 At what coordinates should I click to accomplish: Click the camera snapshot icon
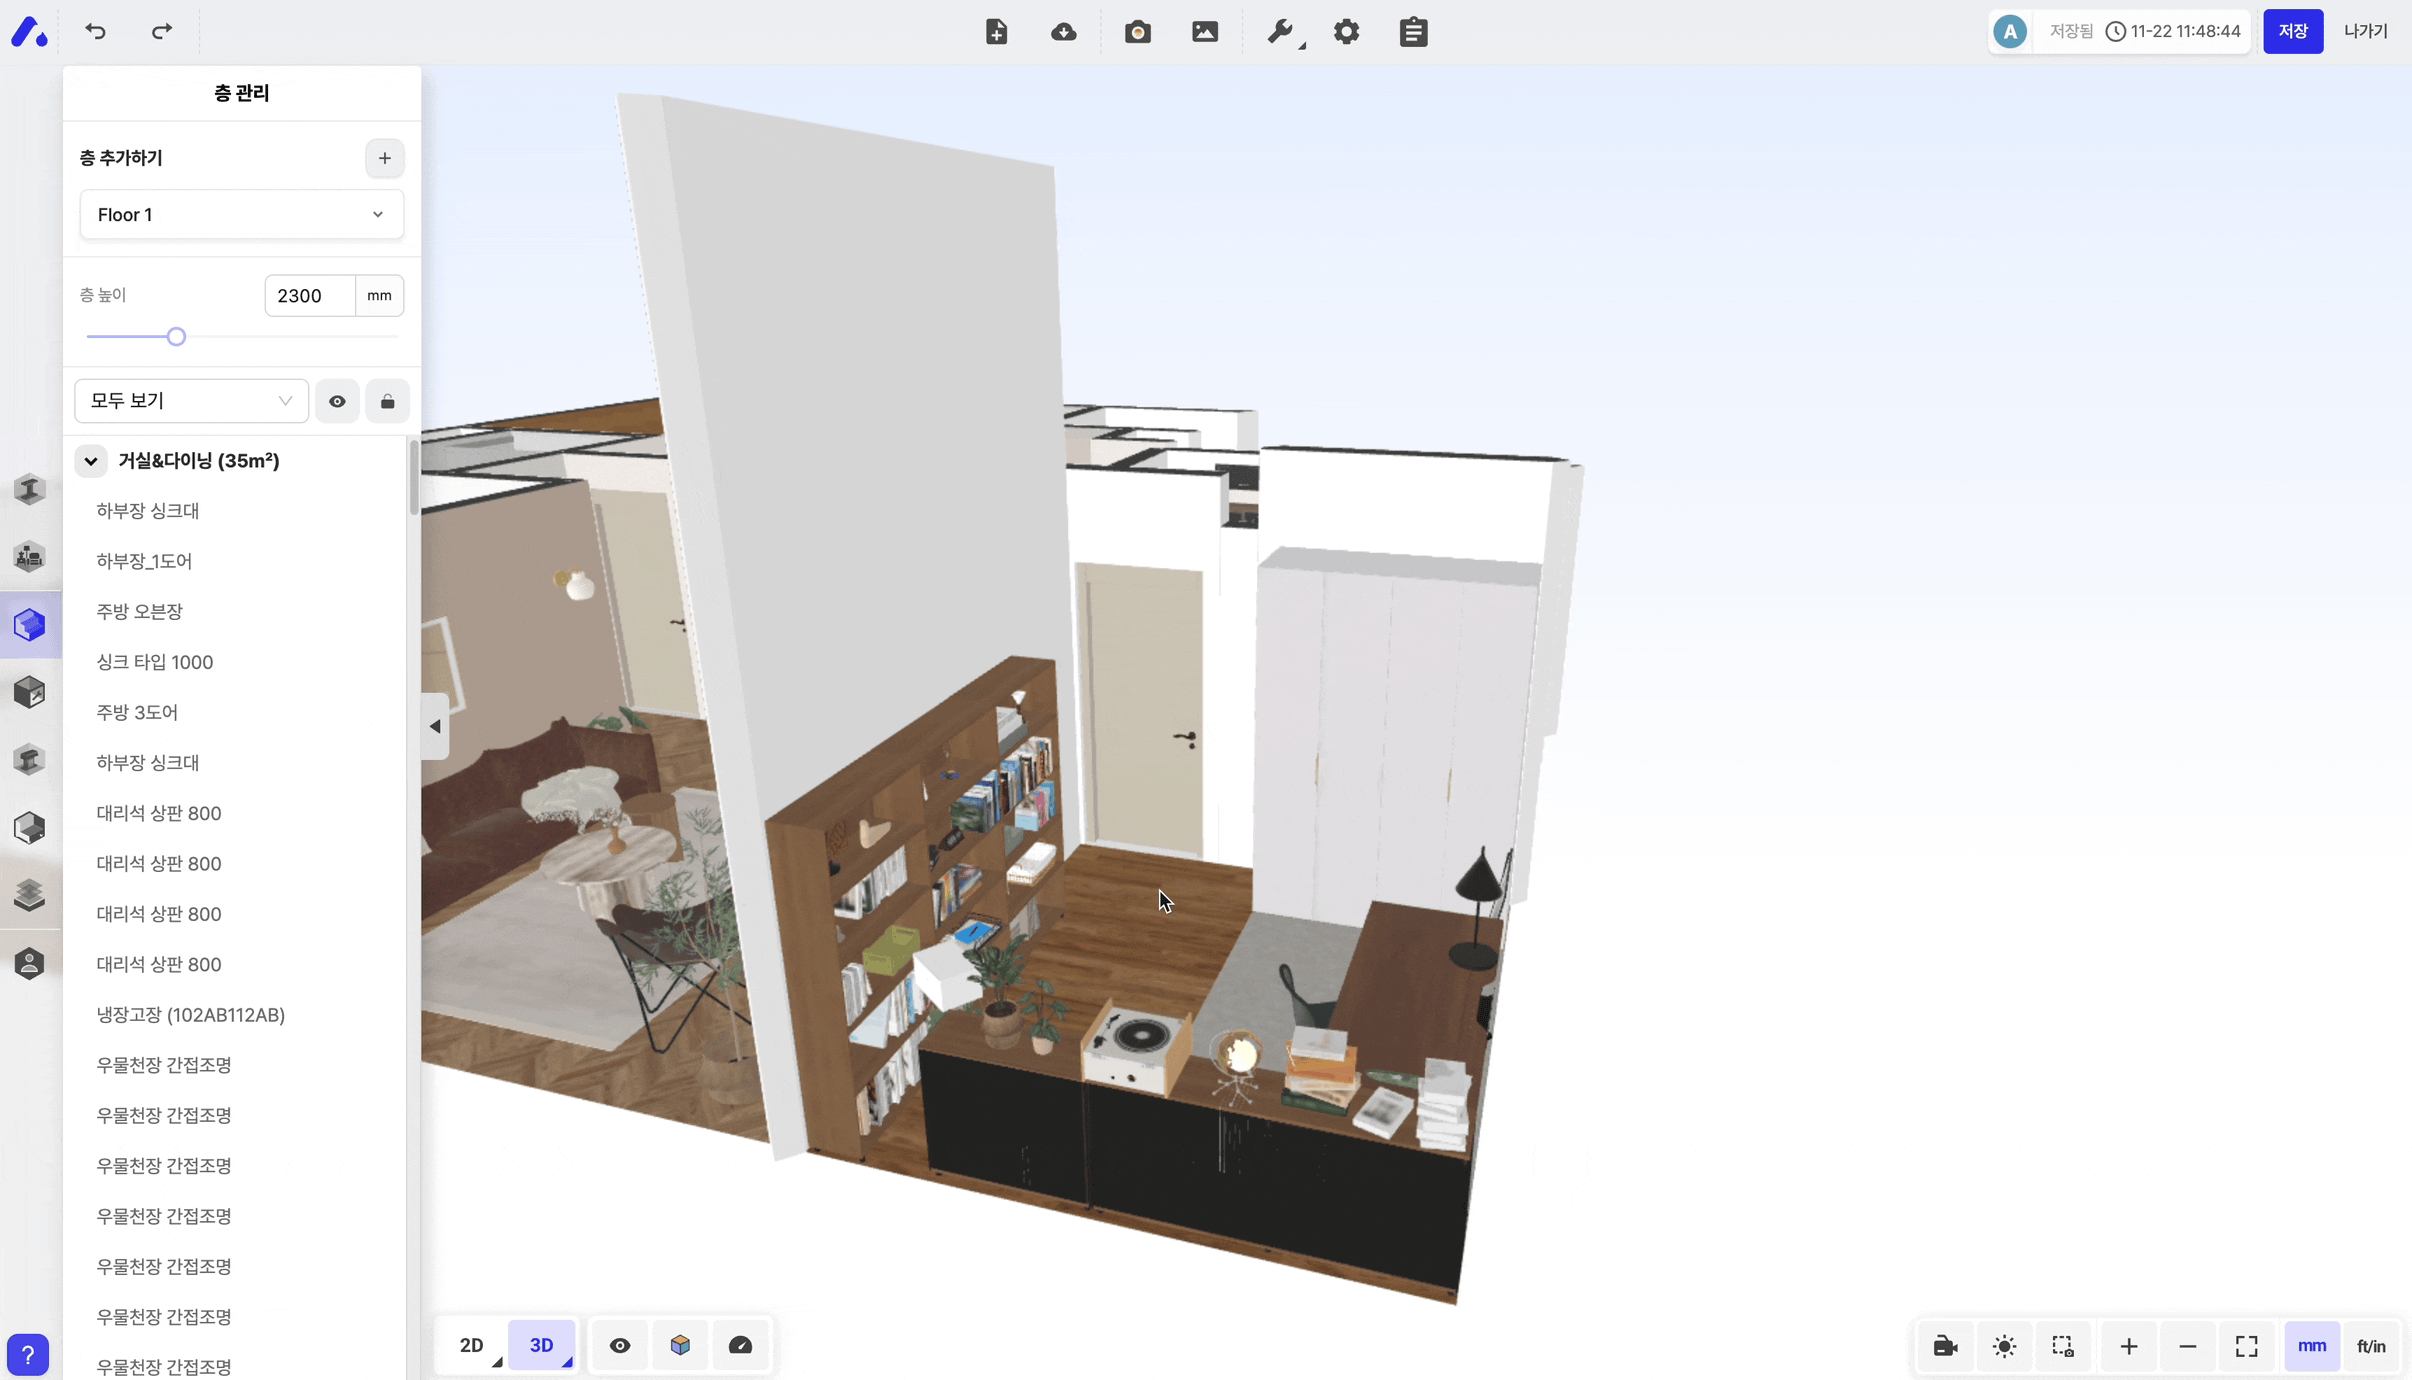(1137, 32)
